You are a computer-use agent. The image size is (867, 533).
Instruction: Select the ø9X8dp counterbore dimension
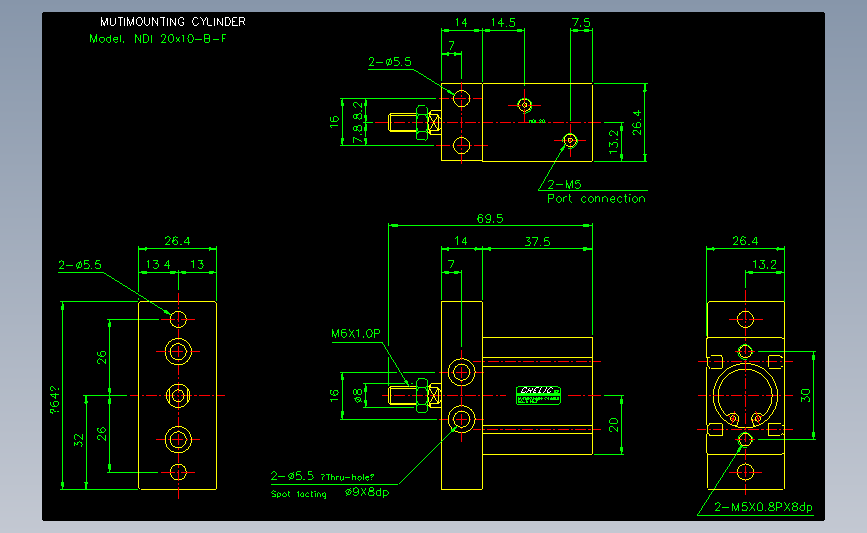pyautogui.click(x=367, y=492)
